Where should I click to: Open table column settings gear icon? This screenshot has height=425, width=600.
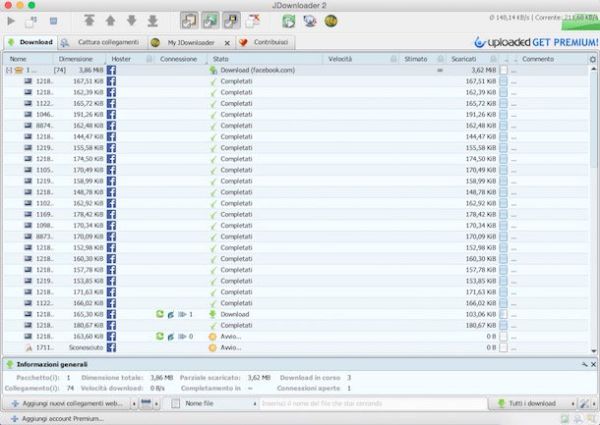click(593, 60)
